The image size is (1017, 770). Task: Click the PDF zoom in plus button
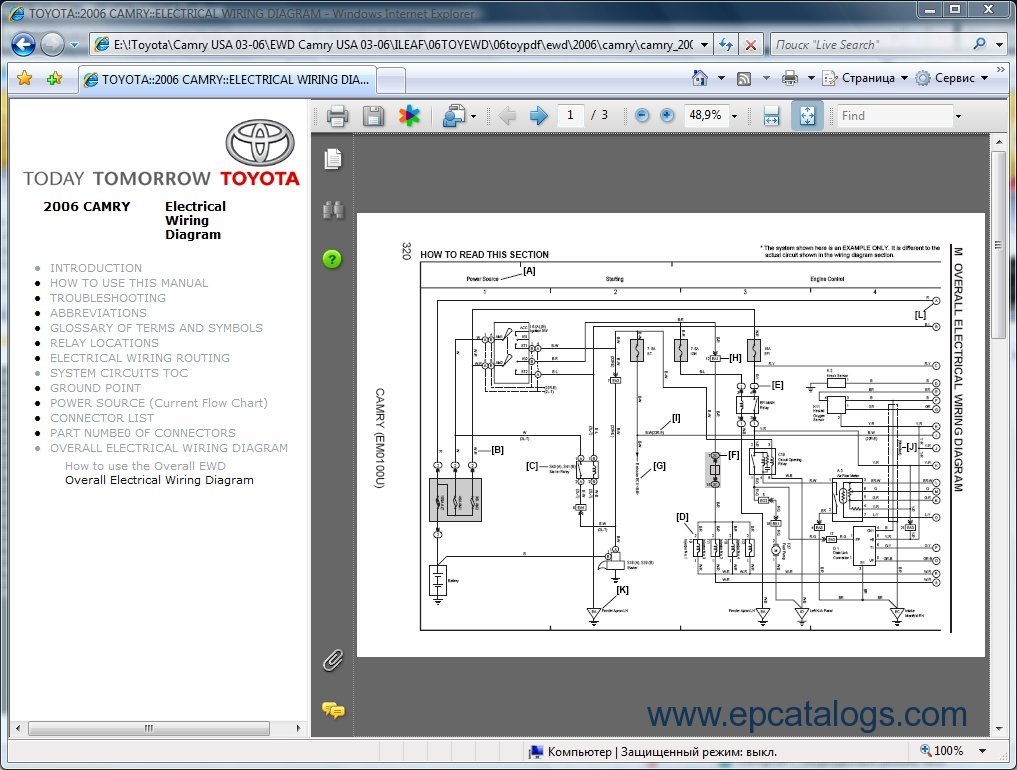667,115
